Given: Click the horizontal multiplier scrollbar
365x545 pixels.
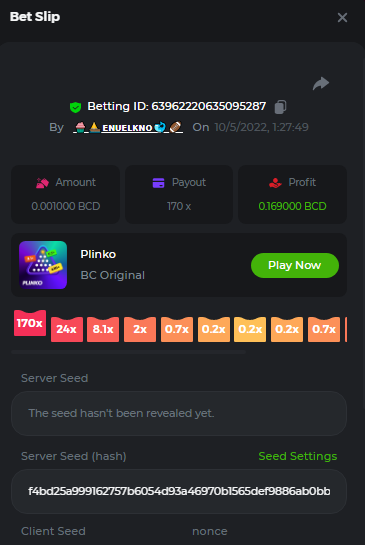Looking at the screenshot, I should click(128, 352).
